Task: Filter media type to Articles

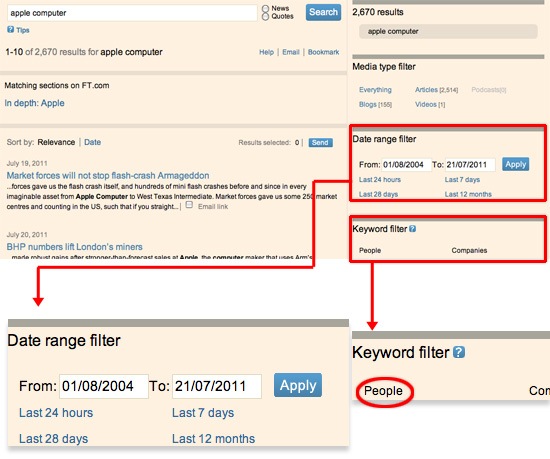Action: [426, 90]
